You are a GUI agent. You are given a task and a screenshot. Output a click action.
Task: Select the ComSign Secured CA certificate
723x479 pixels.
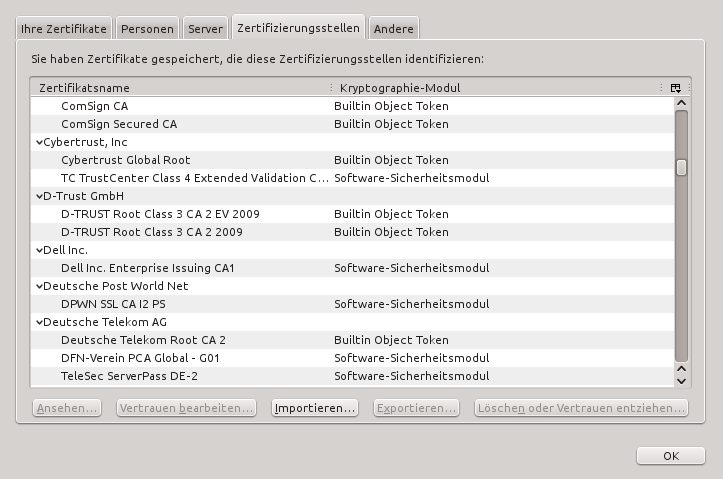119,124
